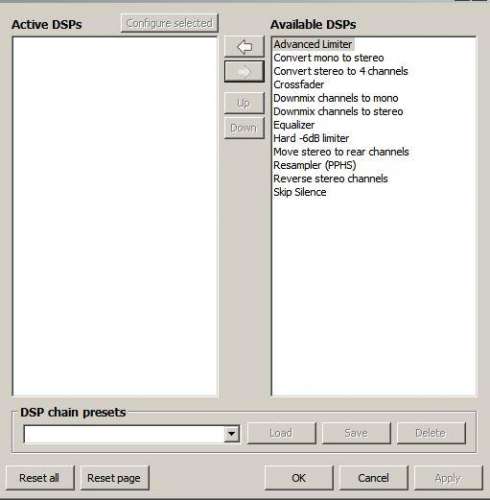This screenshot has width=490, height=500.
Task: Select Move stereo to rear channels
Action: [x=341, y=152]
